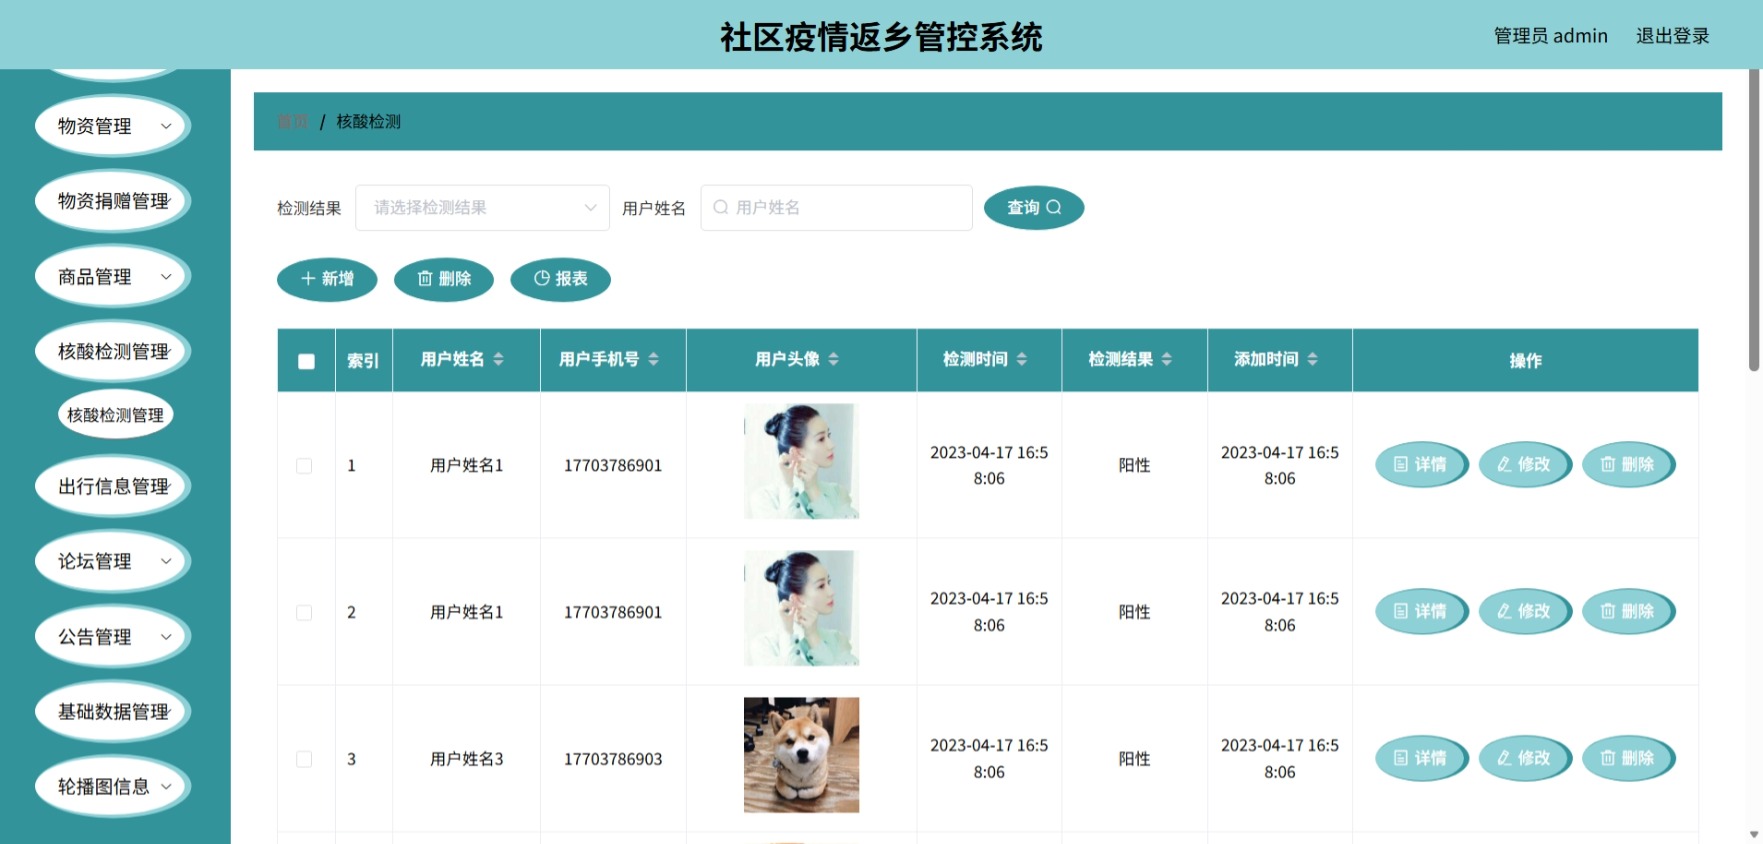
Task: Click the 阳性 result in row 1
Action: tap(1134, 466)
